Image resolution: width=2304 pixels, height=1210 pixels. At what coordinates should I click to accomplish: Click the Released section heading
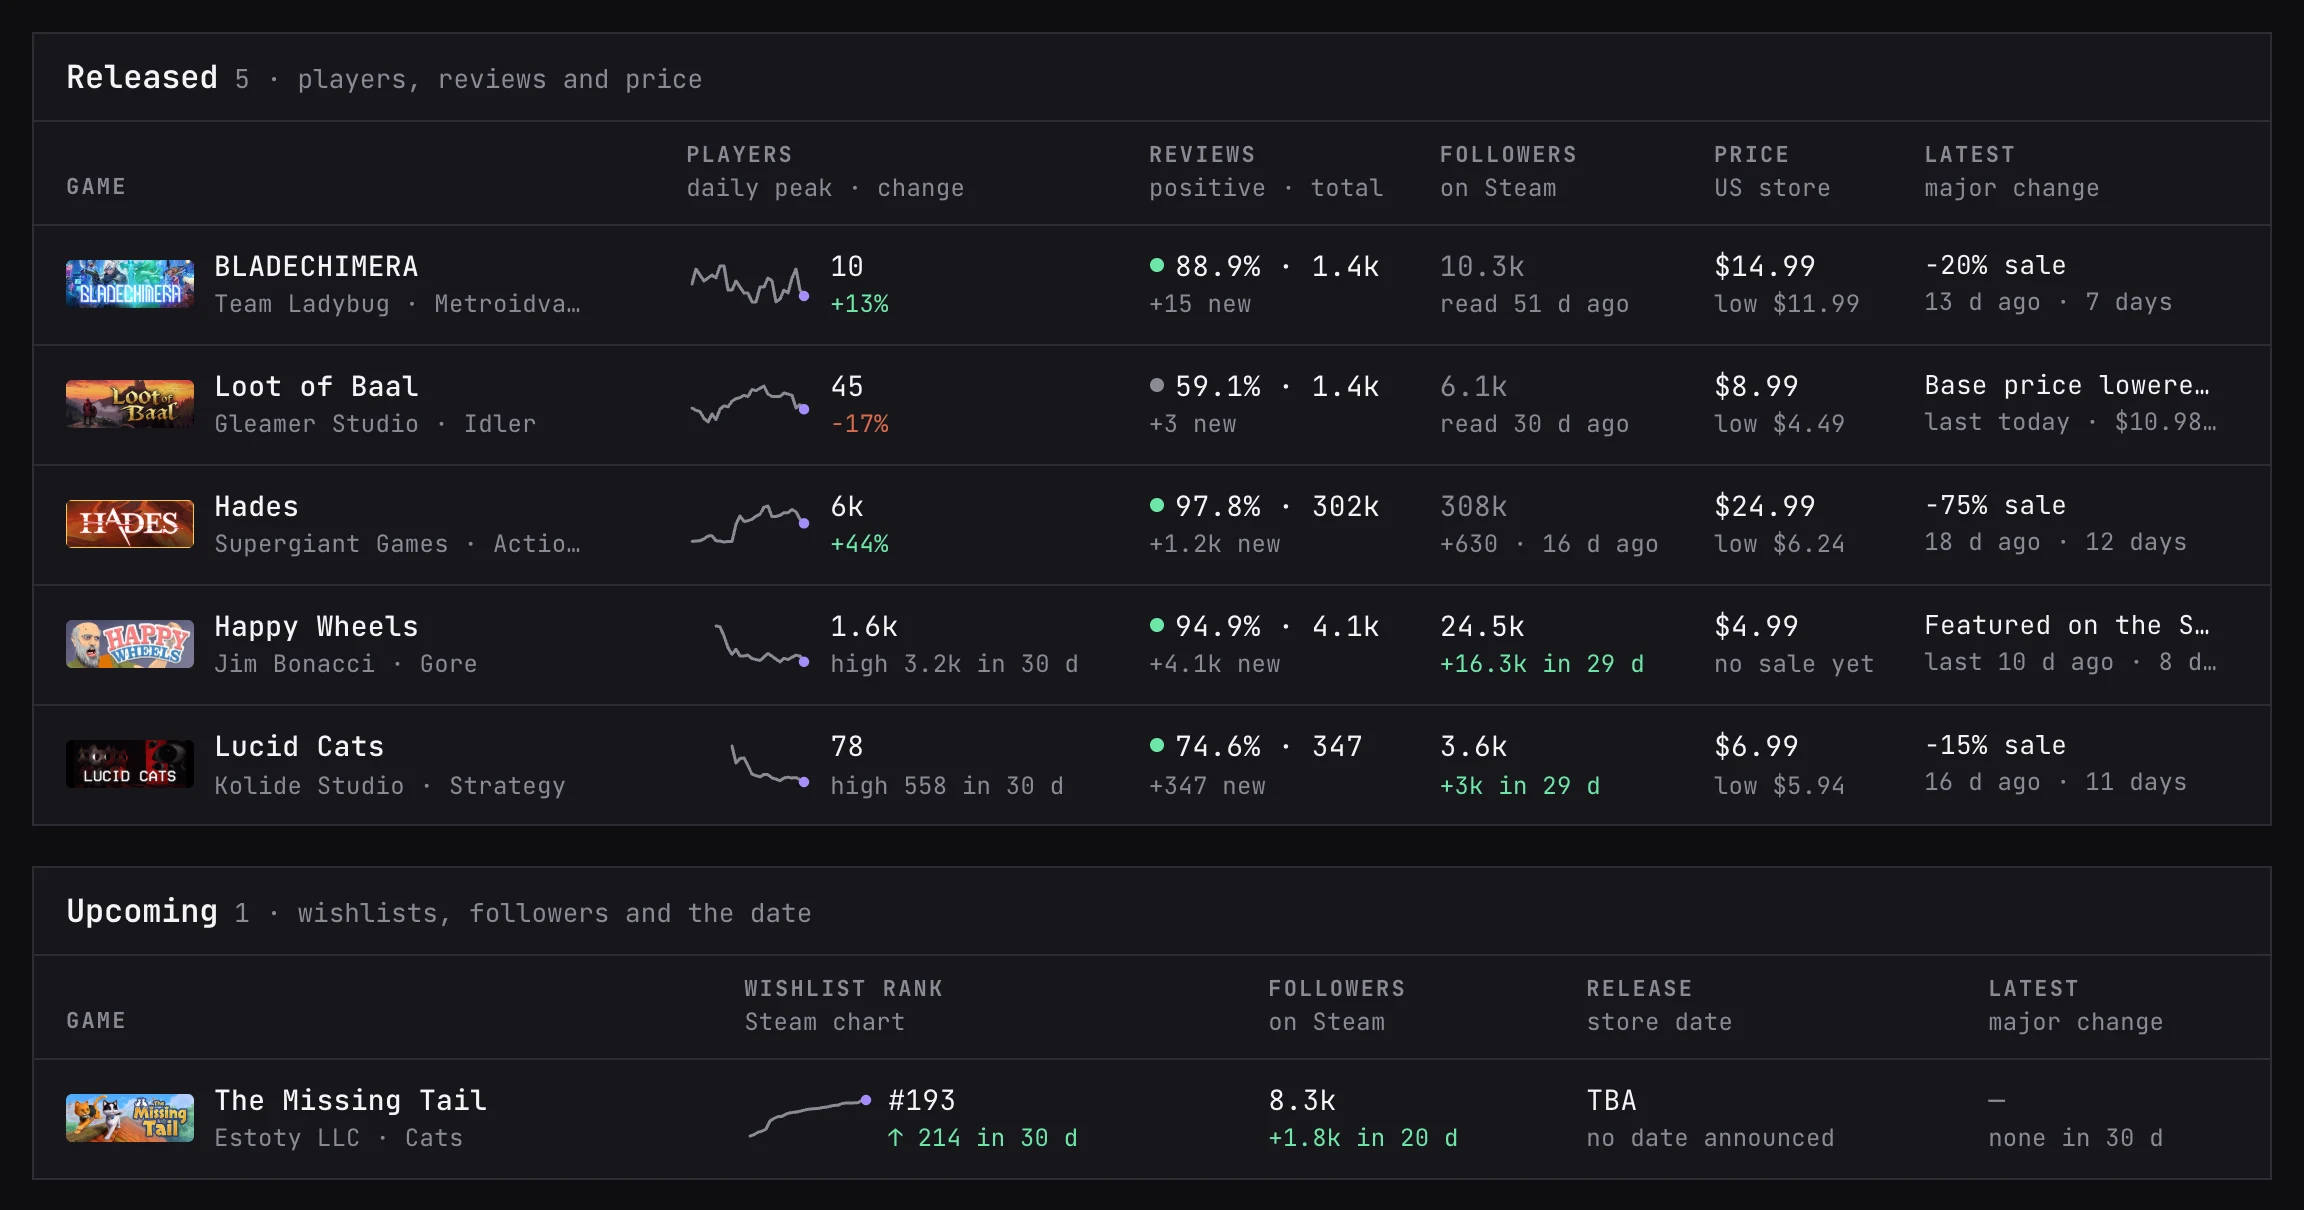pyautogui.click(x=142, y=77)
